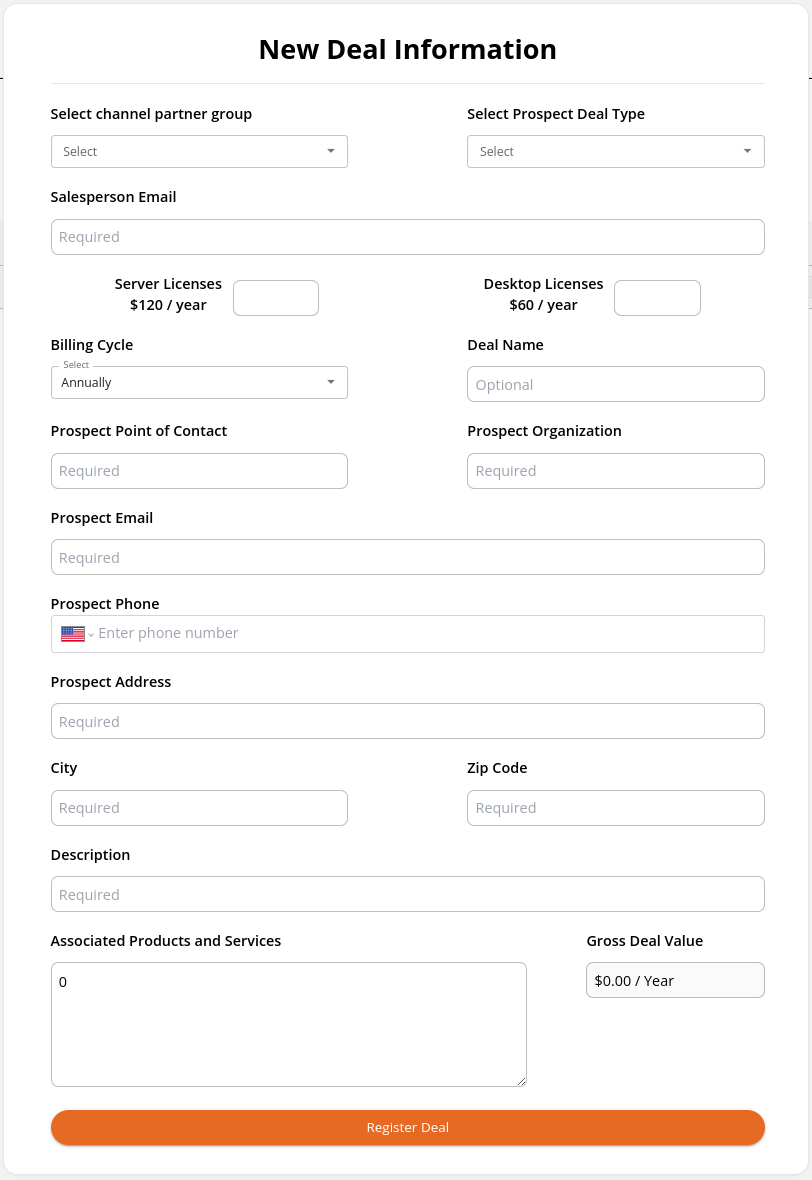This screenshot has width=812, height=1180.
Task: Click the Register Deal button
Action: click(408, 1127)
